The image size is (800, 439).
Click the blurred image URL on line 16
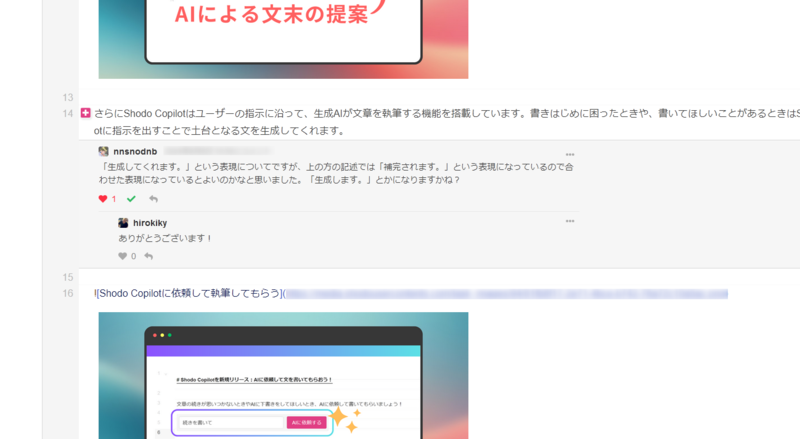tap(507, 294)
